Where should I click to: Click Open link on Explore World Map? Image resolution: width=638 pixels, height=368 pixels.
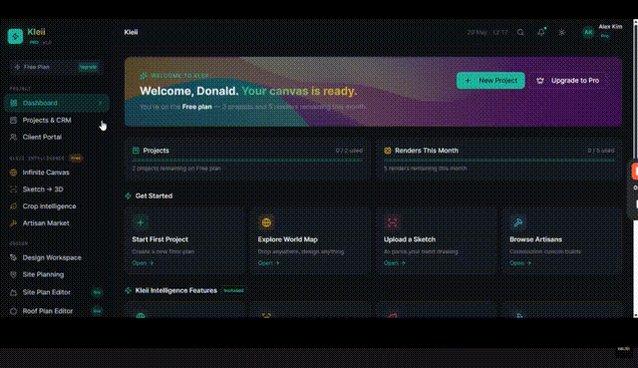269,263
